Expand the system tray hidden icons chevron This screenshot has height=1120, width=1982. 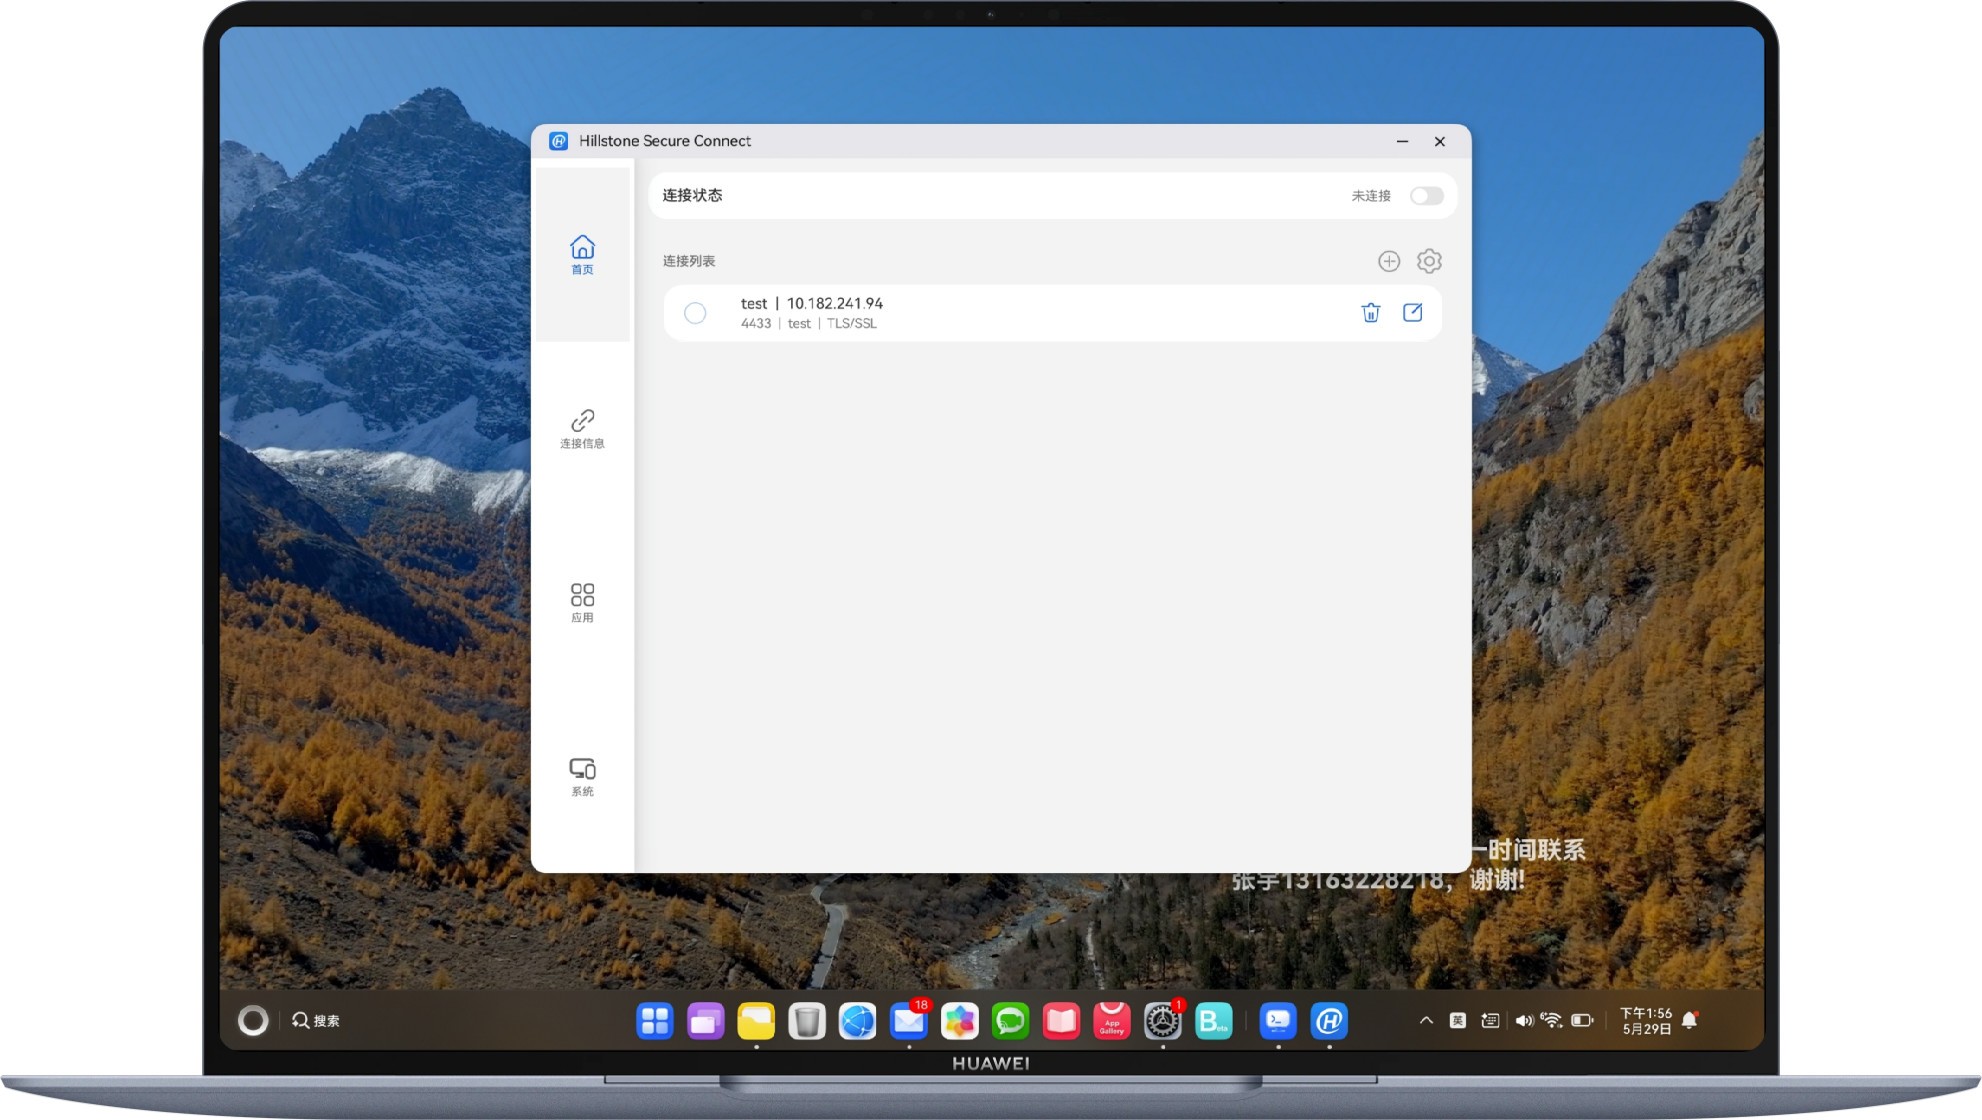1426,1021
